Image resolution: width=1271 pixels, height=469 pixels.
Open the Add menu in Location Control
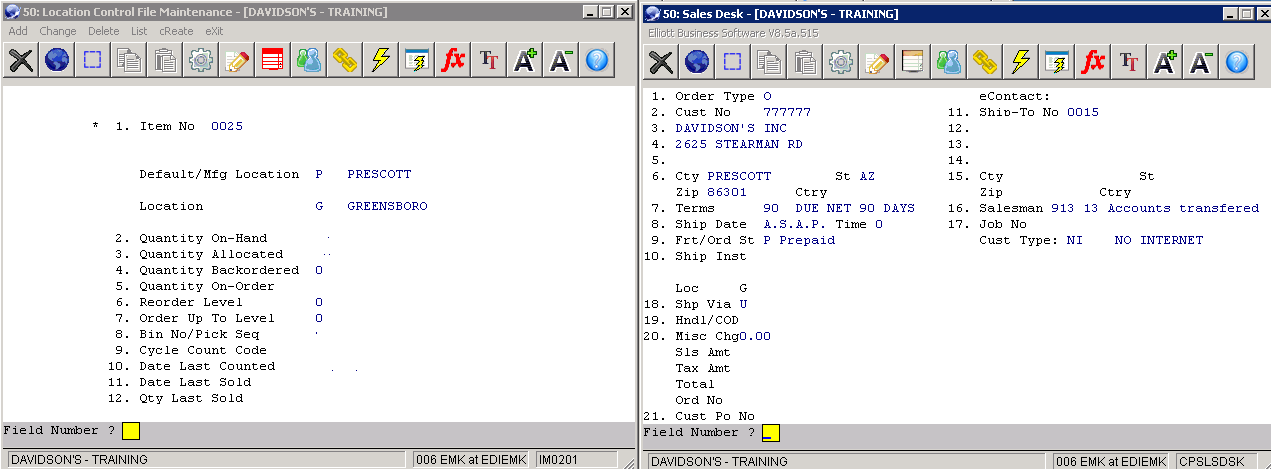tap(18, 31)
